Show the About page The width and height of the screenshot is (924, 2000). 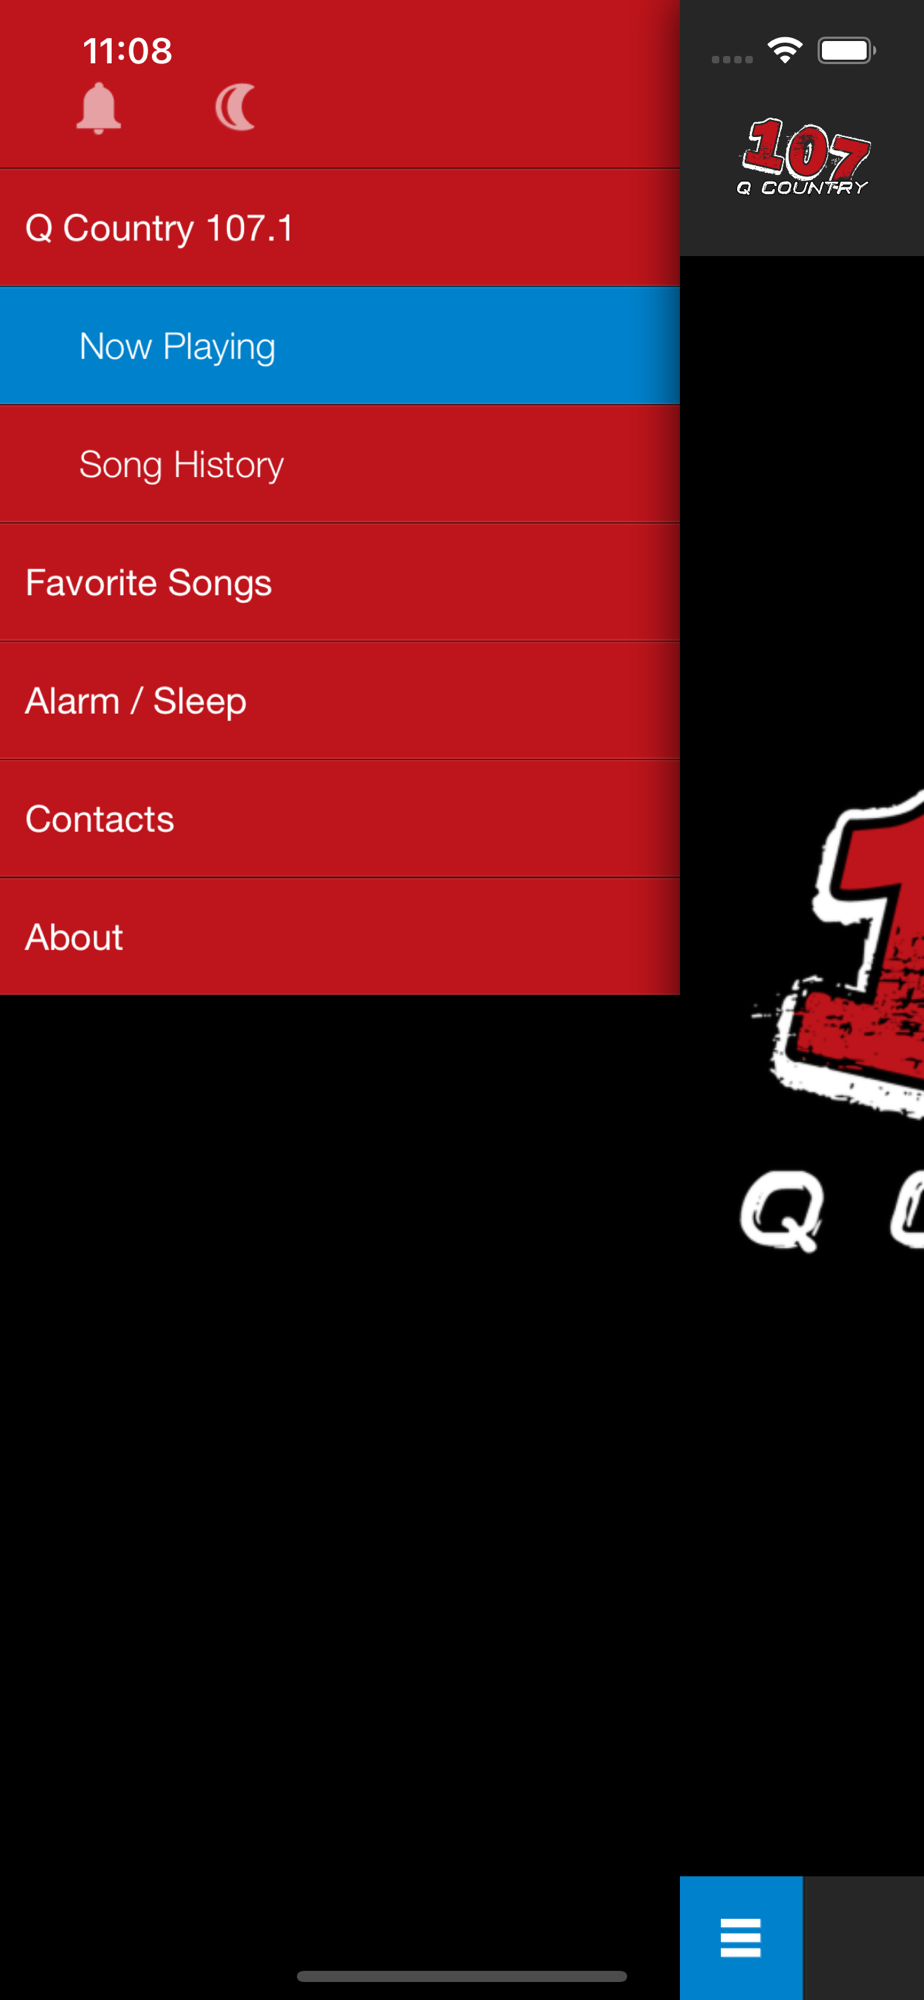pos(340,937)
